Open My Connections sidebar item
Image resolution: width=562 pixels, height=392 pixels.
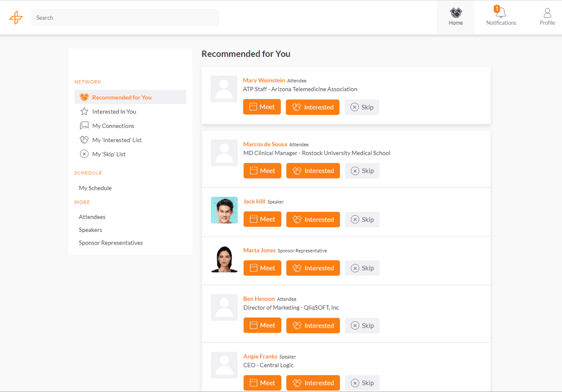107,126
